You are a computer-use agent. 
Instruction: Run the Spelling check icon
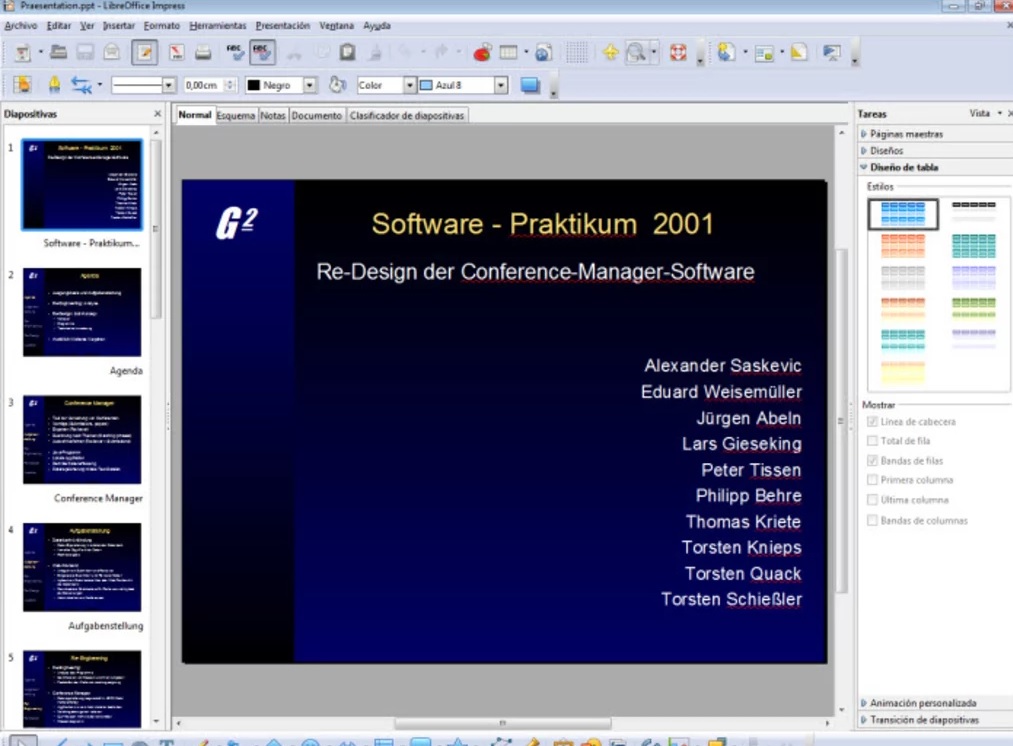[235, 52]
